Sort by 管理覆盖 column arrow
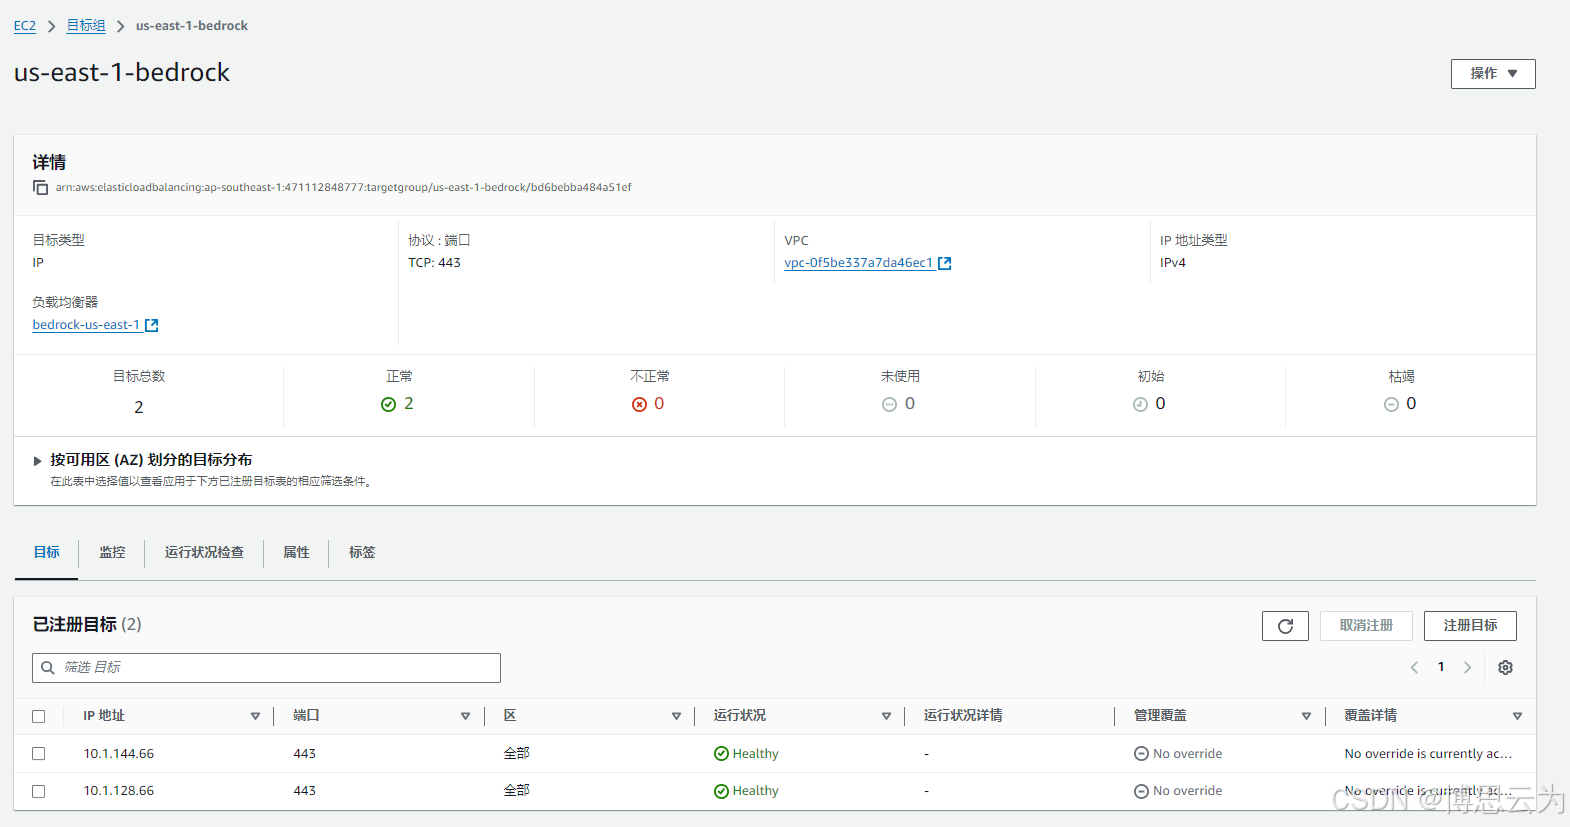 (1306, 716)
